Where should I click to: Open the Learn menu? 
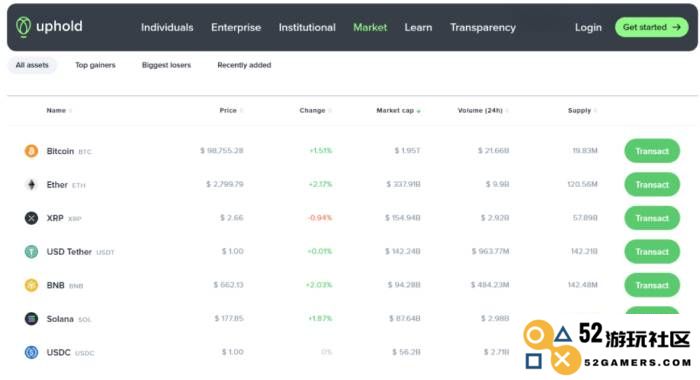click(x=418, y=27)
